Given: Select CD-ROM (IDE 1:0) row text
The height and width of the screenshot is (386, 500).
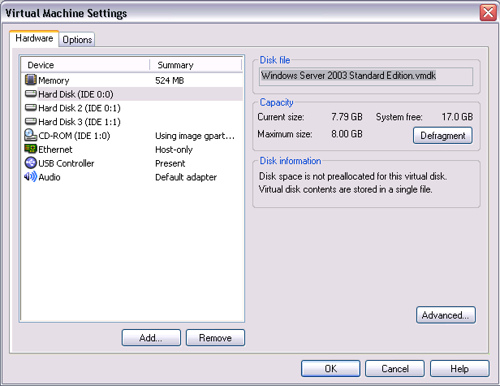Looking at the screenshot, I should 74,136.
